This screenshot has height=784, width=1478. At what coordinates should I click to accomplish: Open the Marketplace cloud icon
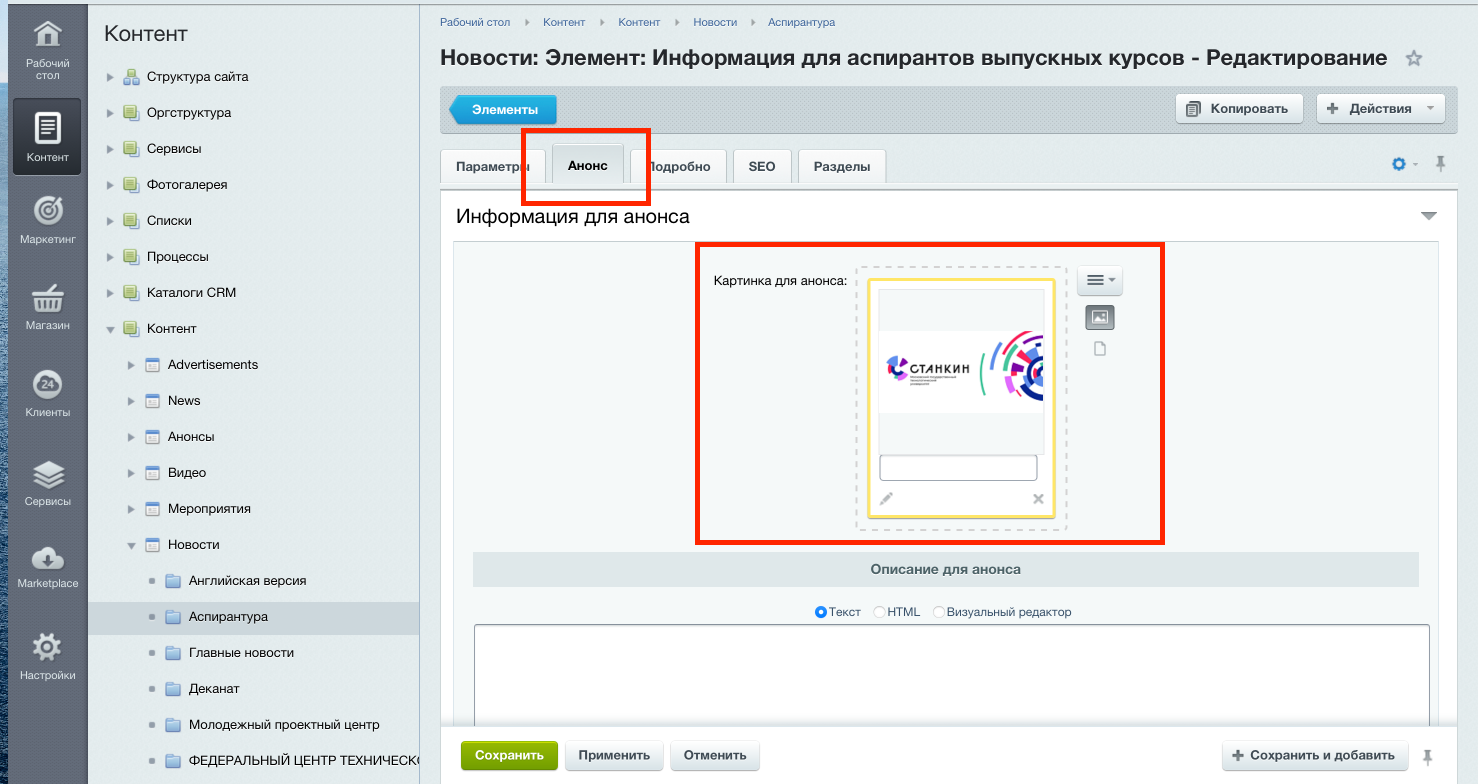pyautogui.click(x=47, y=566)
